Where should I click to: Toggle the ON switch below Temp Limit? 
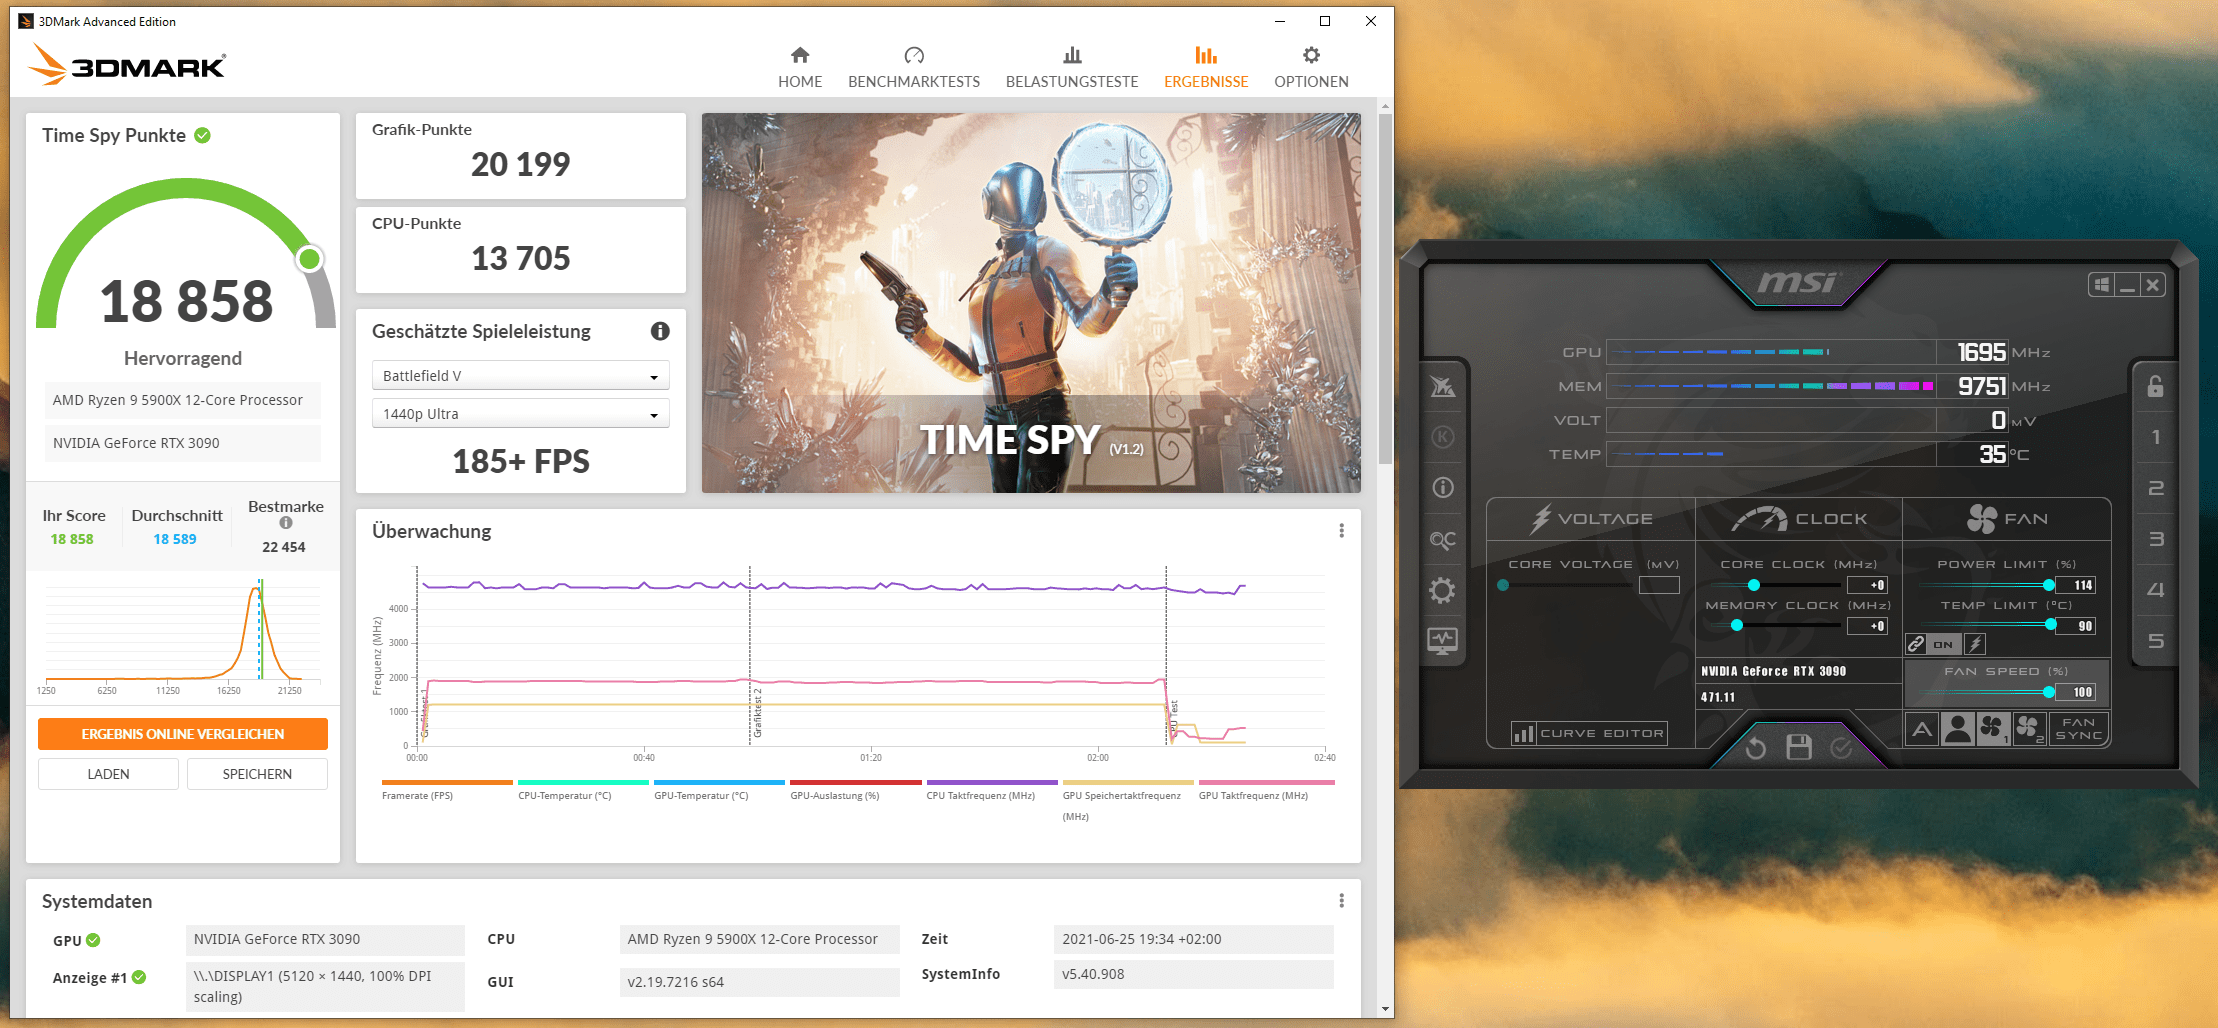[x=1943, y=644]
